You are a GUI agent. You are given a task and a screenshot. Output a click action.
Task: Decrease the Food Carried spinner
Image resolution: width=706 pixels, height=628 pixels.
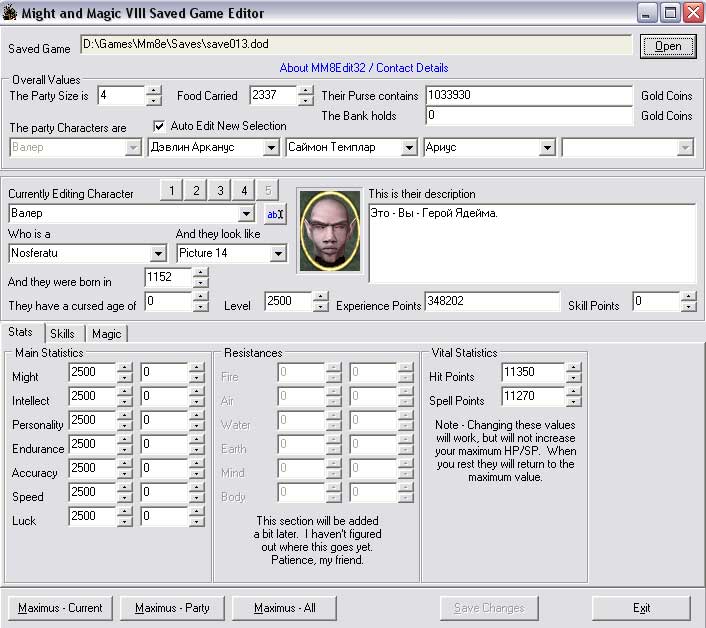pyautogui.click(x=305, y=101)
